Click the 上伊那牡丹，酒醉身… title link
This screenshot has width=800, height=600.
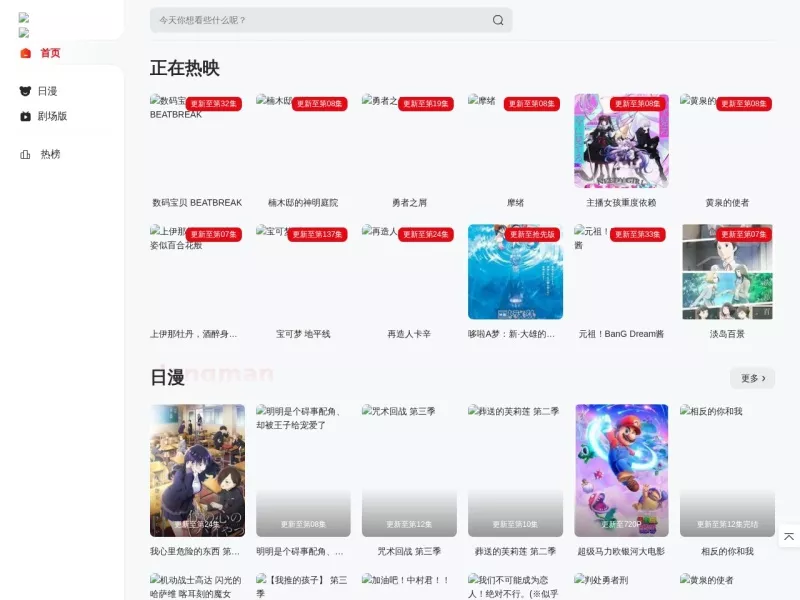coord(193,334)
